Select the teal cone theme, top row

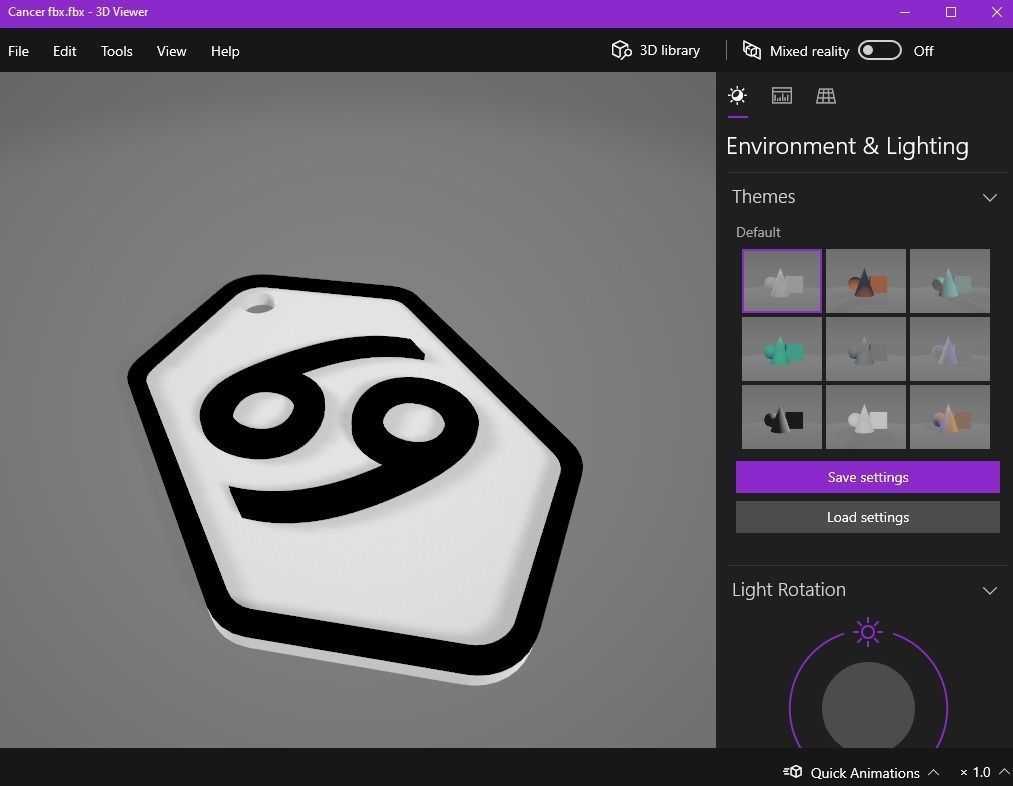click(x=950, y=281)
